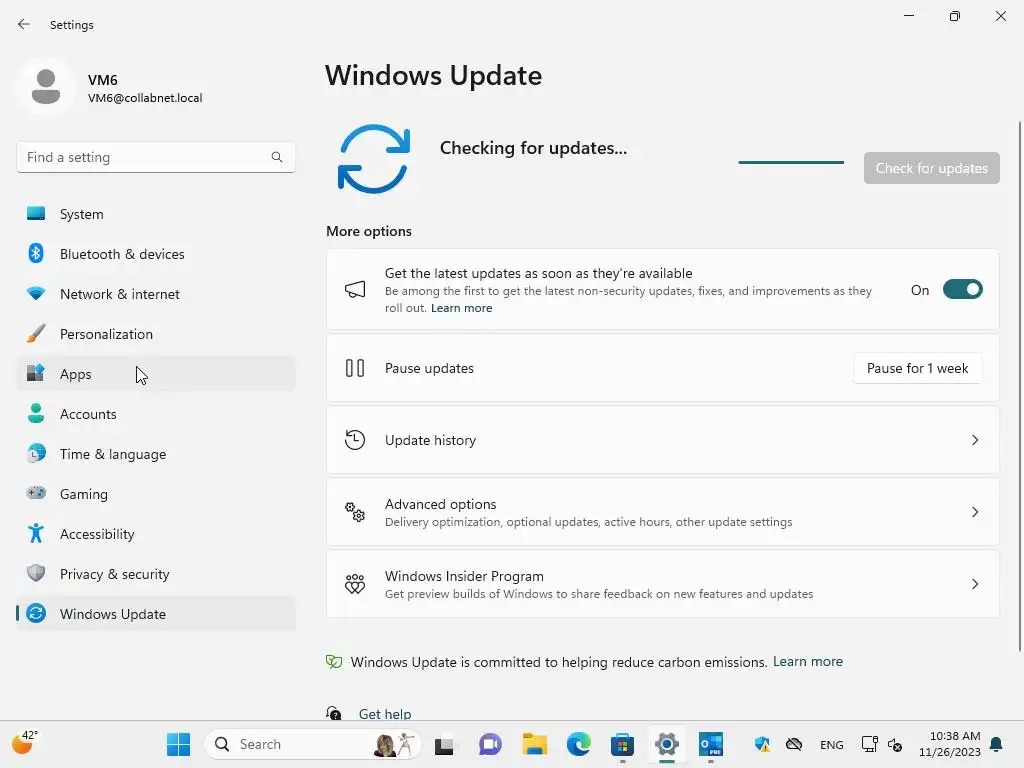Click the VM6@collabnet.local account email
Screen dimensions: 1024x768
click(x=145, y=98)
